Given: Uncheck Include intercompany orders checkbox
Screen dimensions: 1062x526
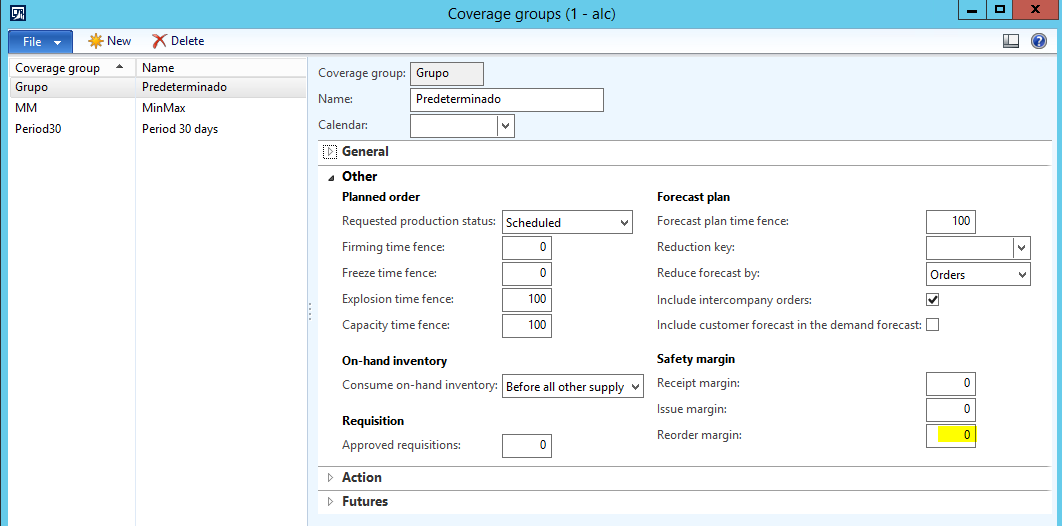Looking at the screenshot, I should coord(933,299).
